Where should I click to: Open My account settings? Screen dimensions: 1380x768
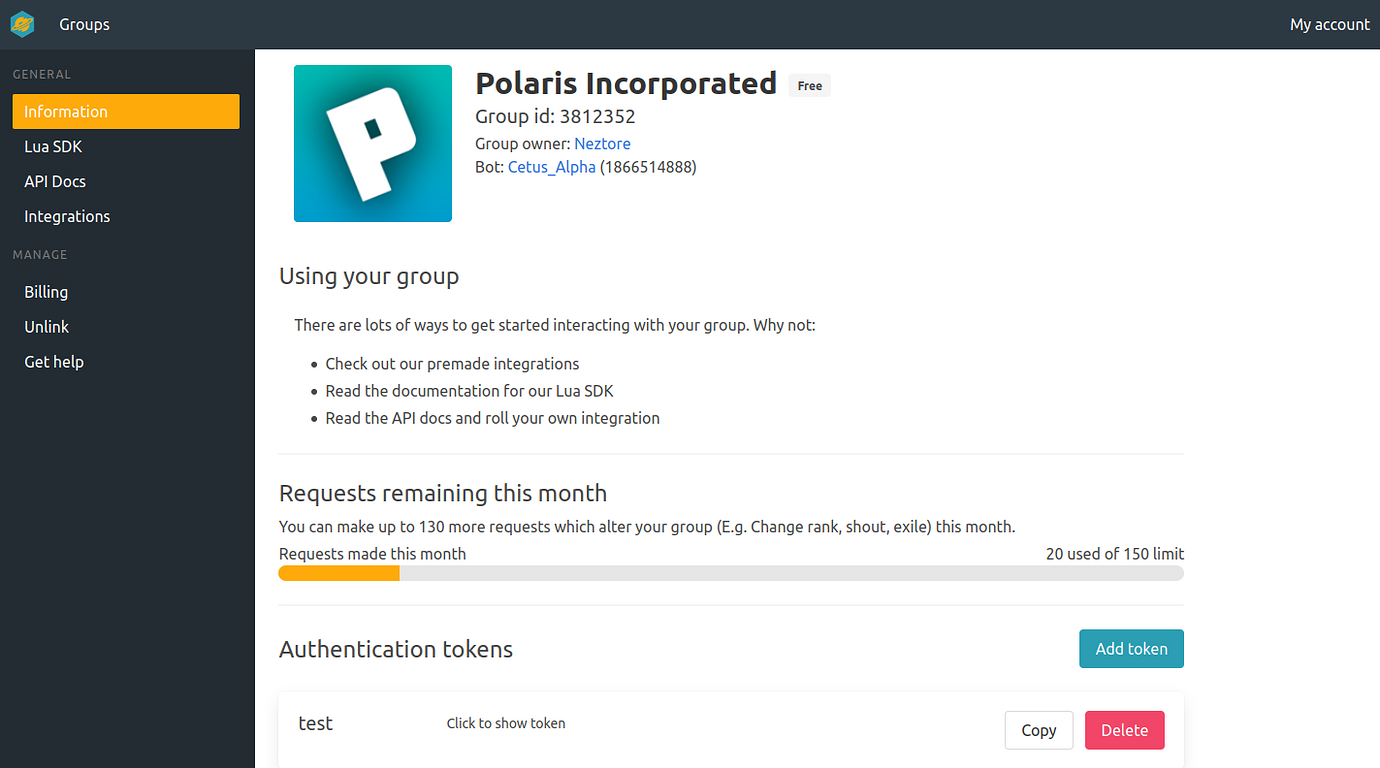pyautogui.click(x=1329, y=24)
